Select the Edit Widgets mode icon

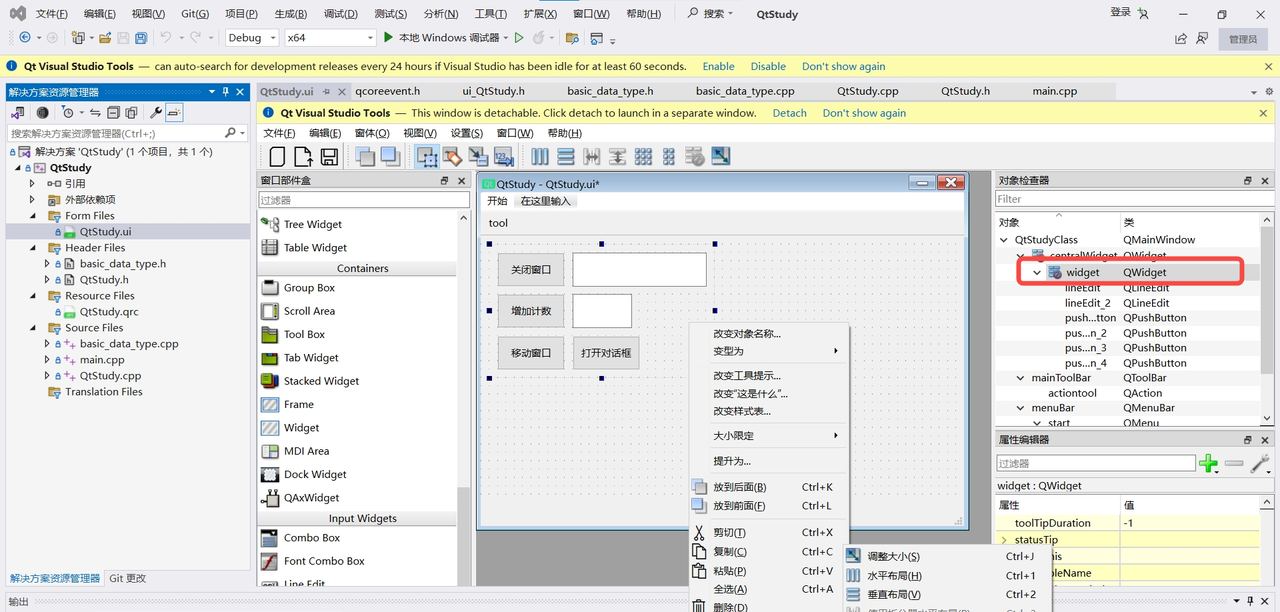(427, 157)
